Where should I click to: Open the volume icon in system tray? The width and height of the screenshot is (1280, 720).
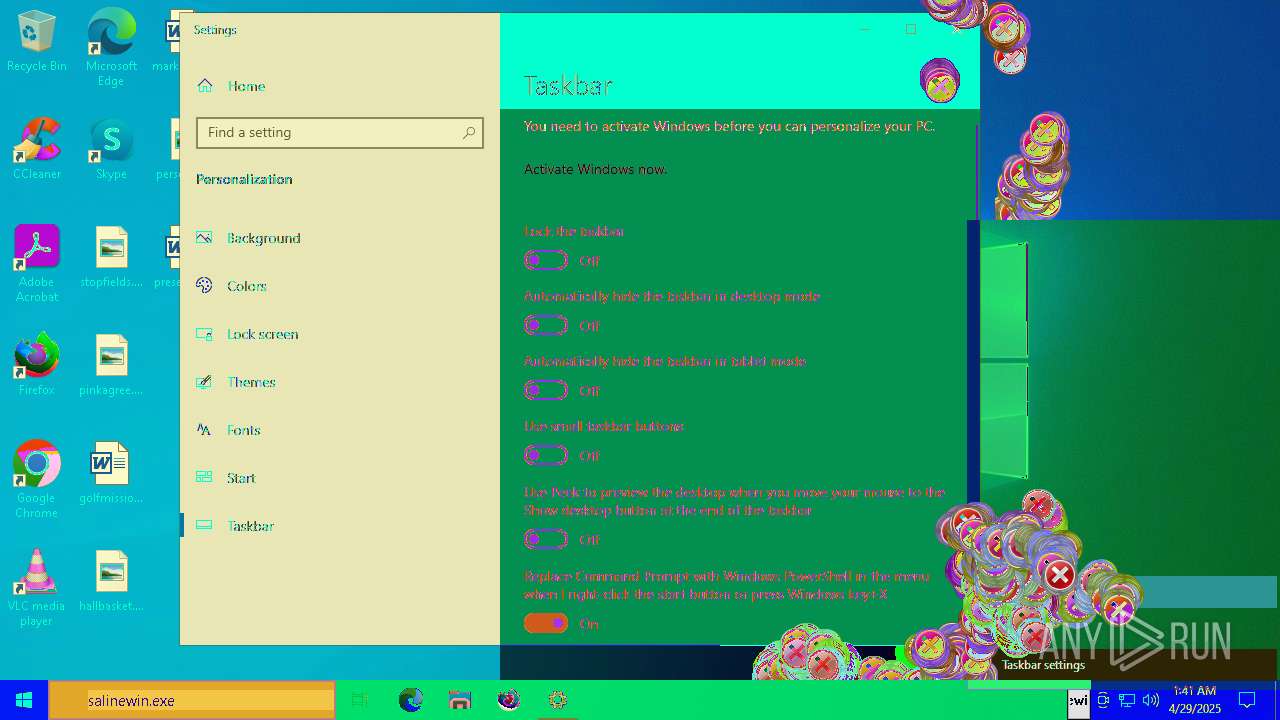[x=1151, y=700]
